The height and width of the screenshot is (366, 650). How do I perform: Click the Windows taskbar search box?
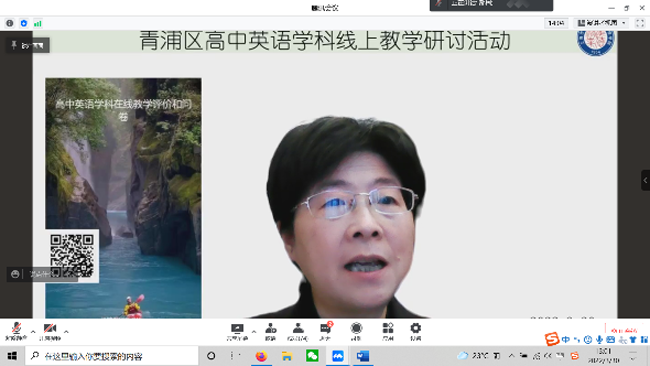(x=112, y=356)
